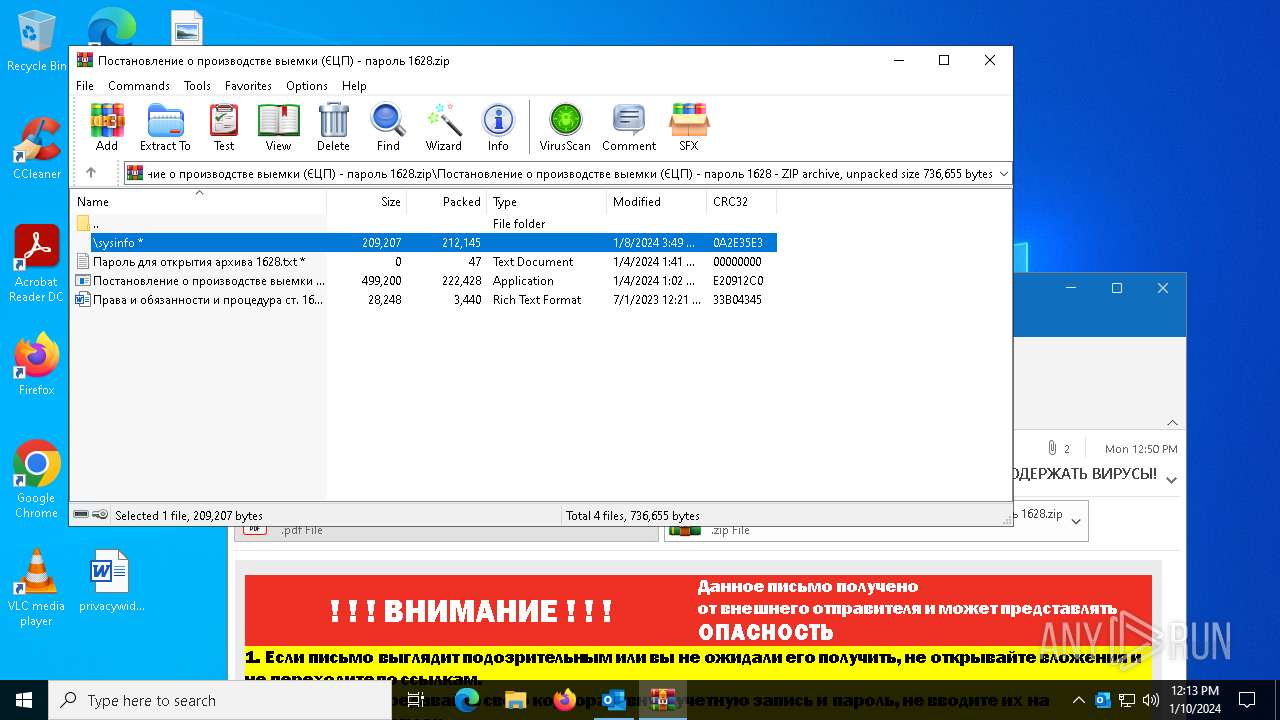
Task: Collapse the Outlook ribbon chevron
Action: (x=1172, y=423)
